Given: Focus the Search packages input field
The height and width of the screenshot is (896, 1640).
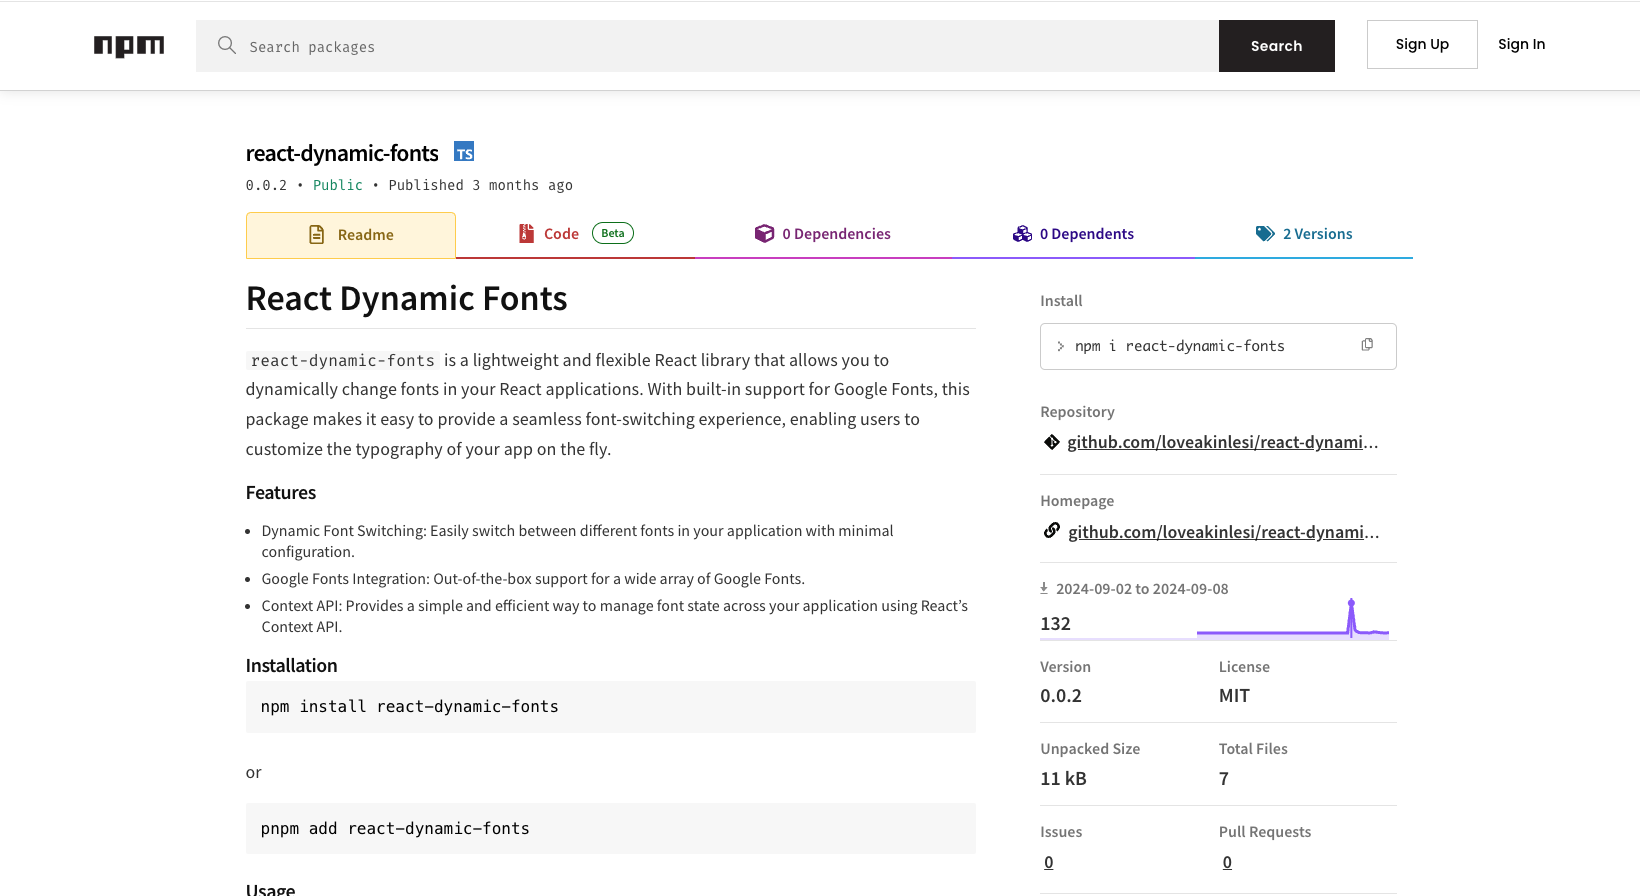Looking at the screenshot, I should tap(707, 46).
